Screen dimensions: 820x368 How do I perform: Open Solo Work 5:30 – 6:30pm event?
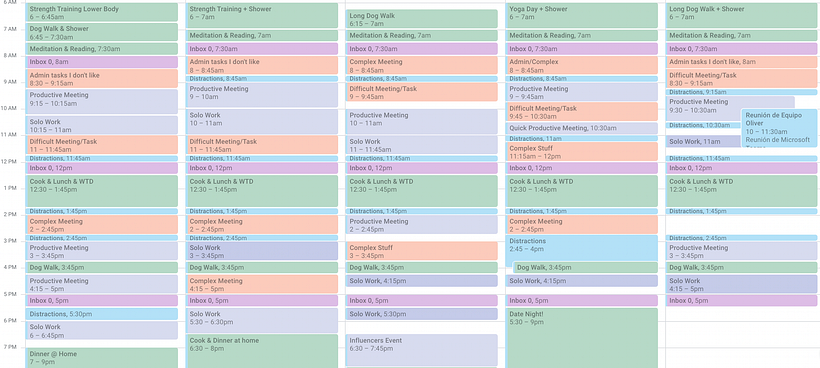[262, 320]
